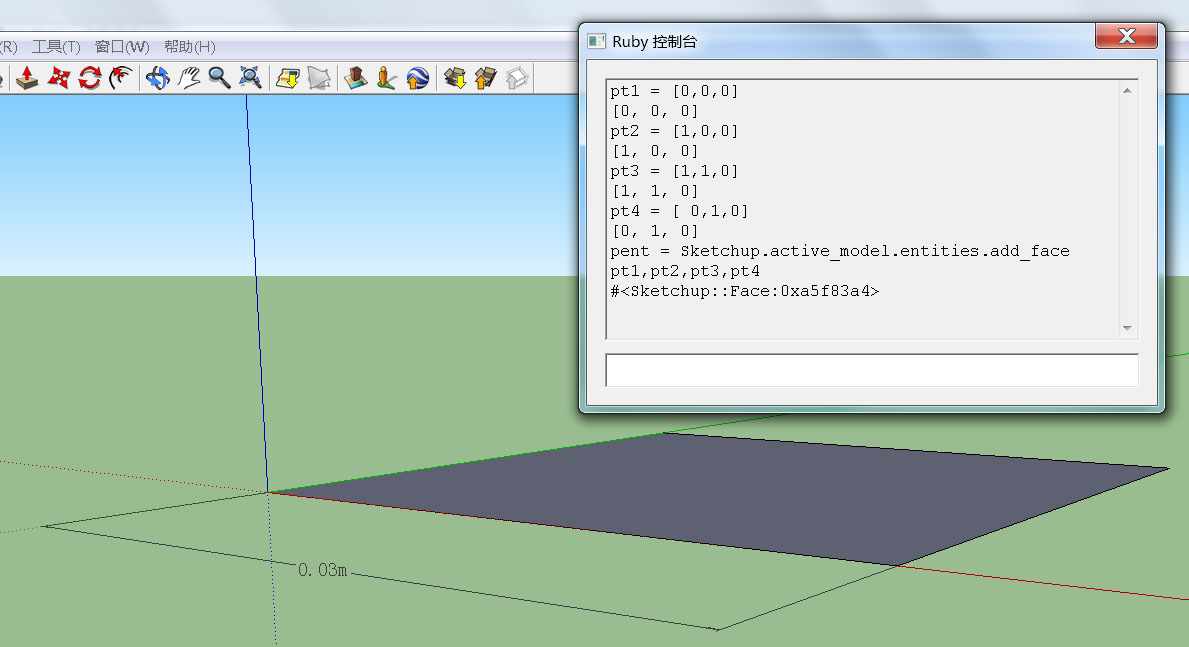
Task: Activate the Orbit tool
Action: [157, 78]
